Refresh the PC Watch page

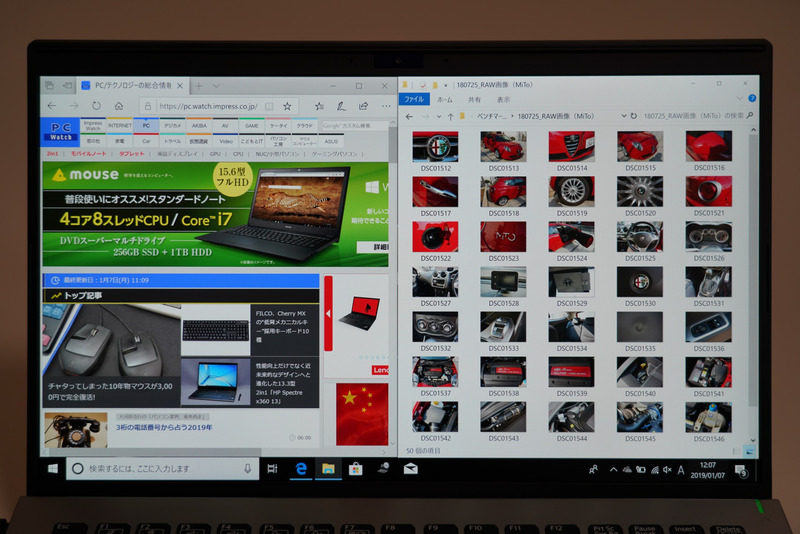[x=96, y=106]
